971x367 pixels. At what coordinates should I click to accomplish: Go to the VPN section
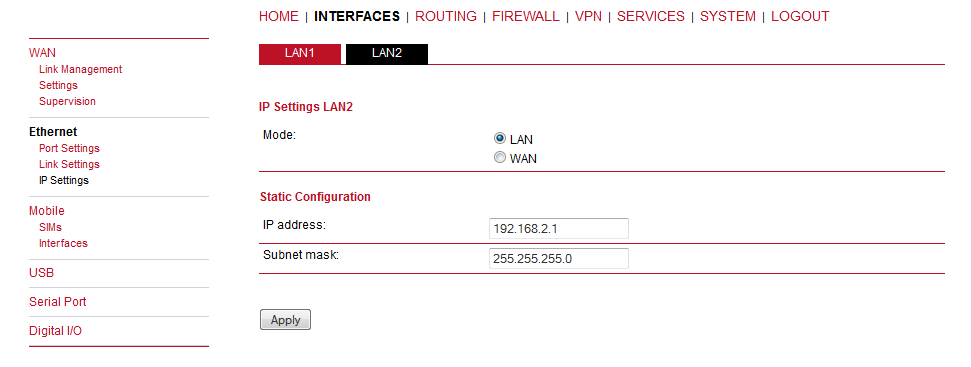[588, 17]
